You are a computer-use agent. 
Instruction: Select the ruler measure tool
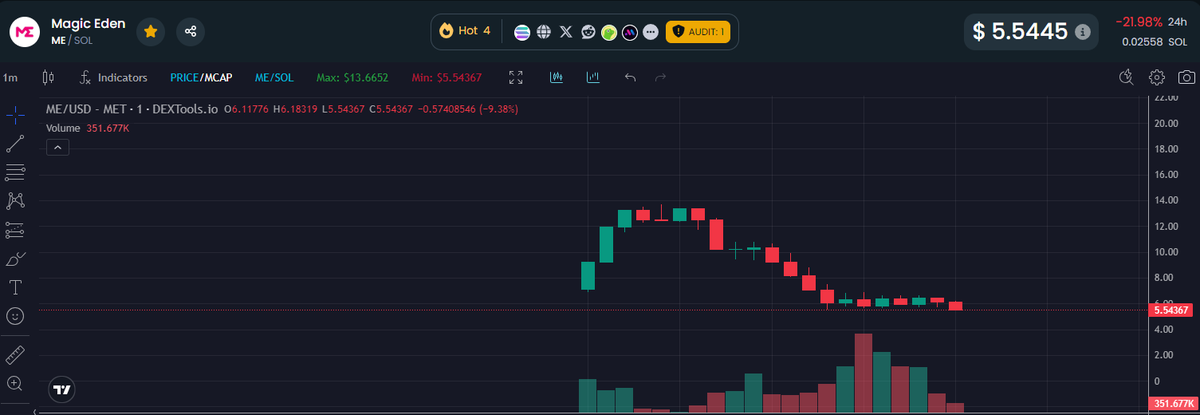(15, 354)
